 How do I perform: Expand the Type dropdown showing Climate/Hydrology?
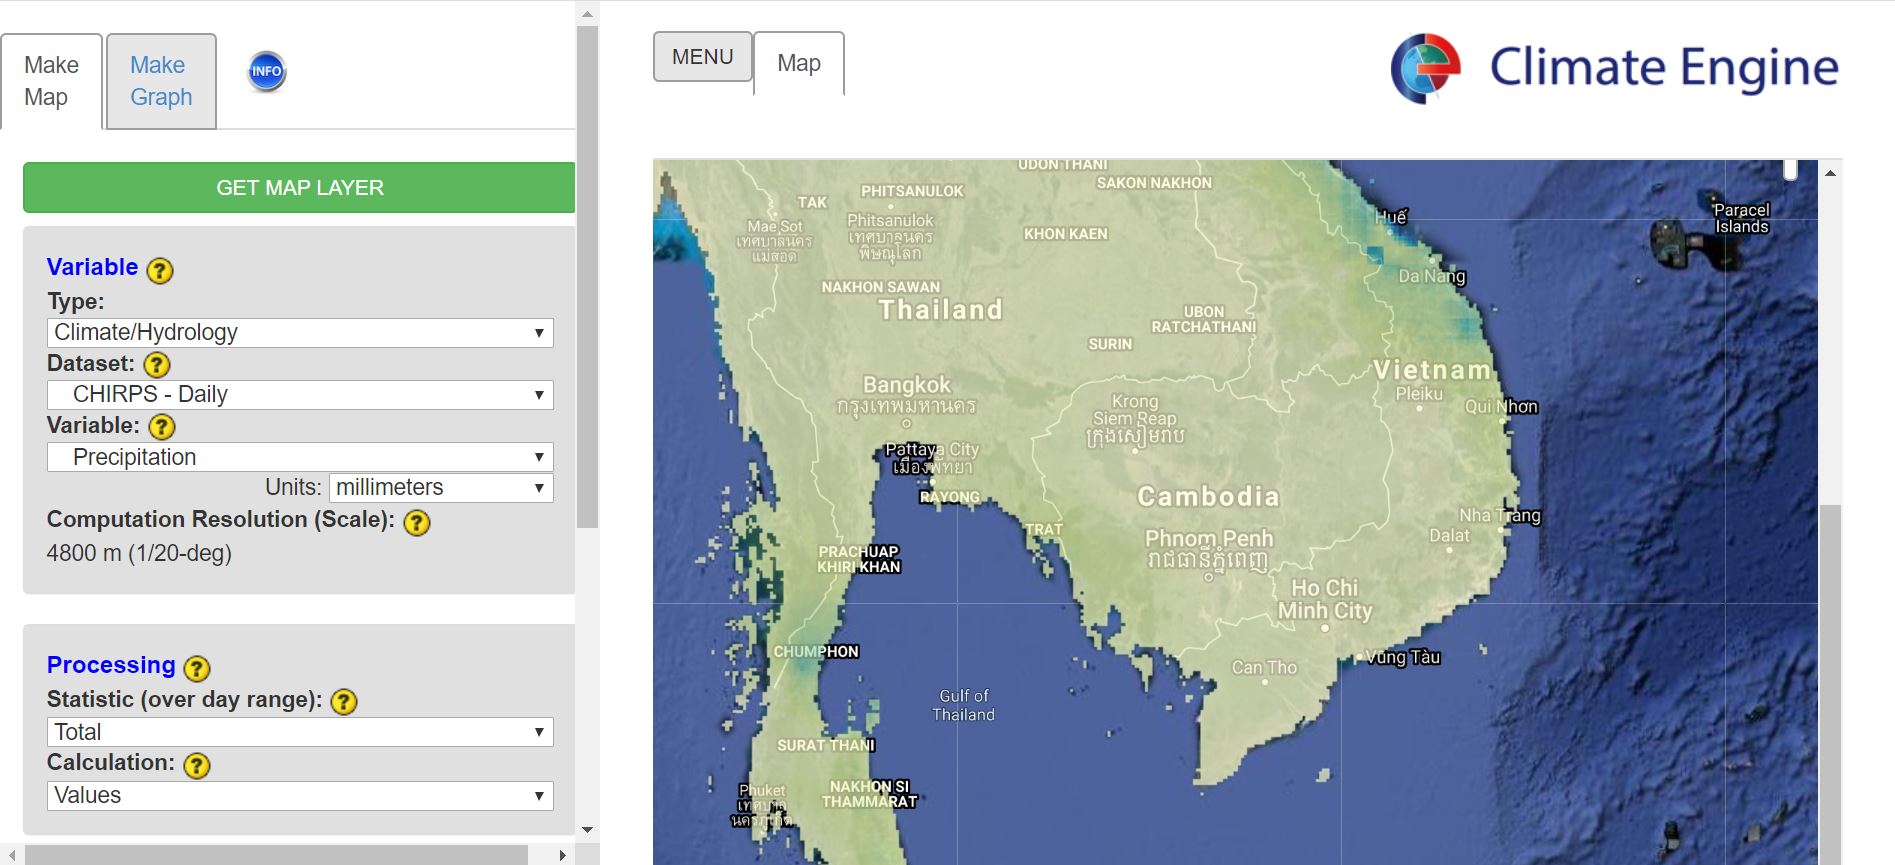click(x=299, y=333)
